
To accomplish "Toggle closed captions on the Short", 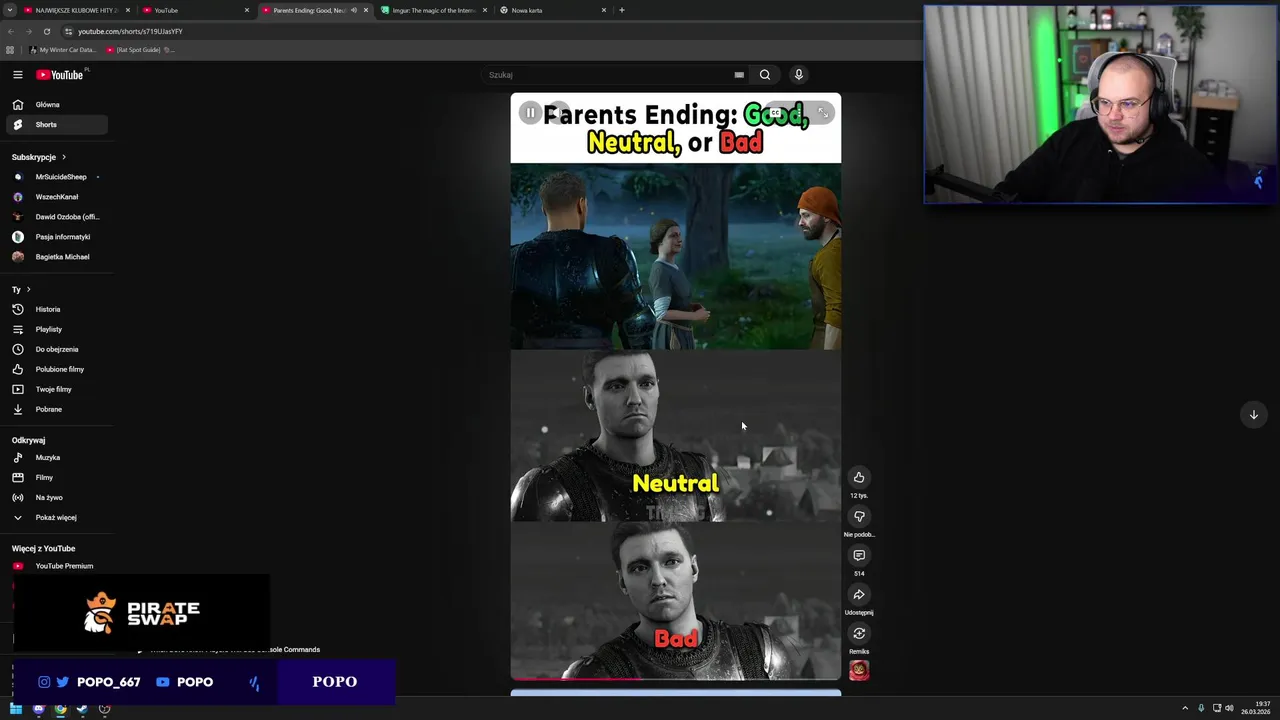I will [775, 113].
